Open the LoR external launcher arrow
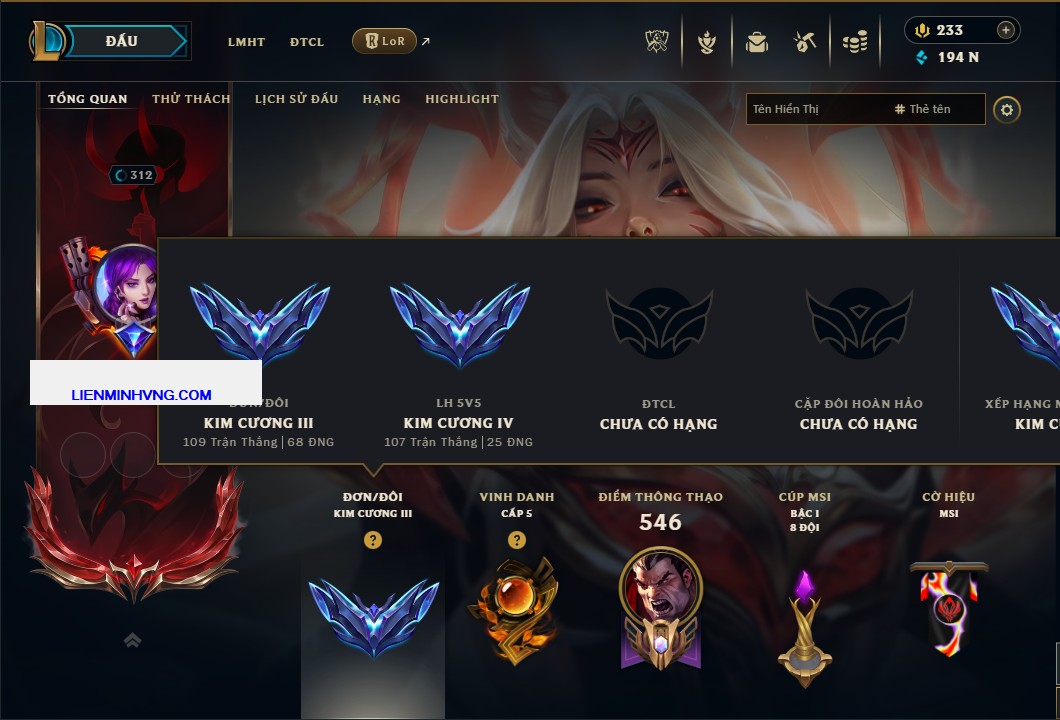The height and width of the screenshot is (720, 1060). tap(426, 41)
